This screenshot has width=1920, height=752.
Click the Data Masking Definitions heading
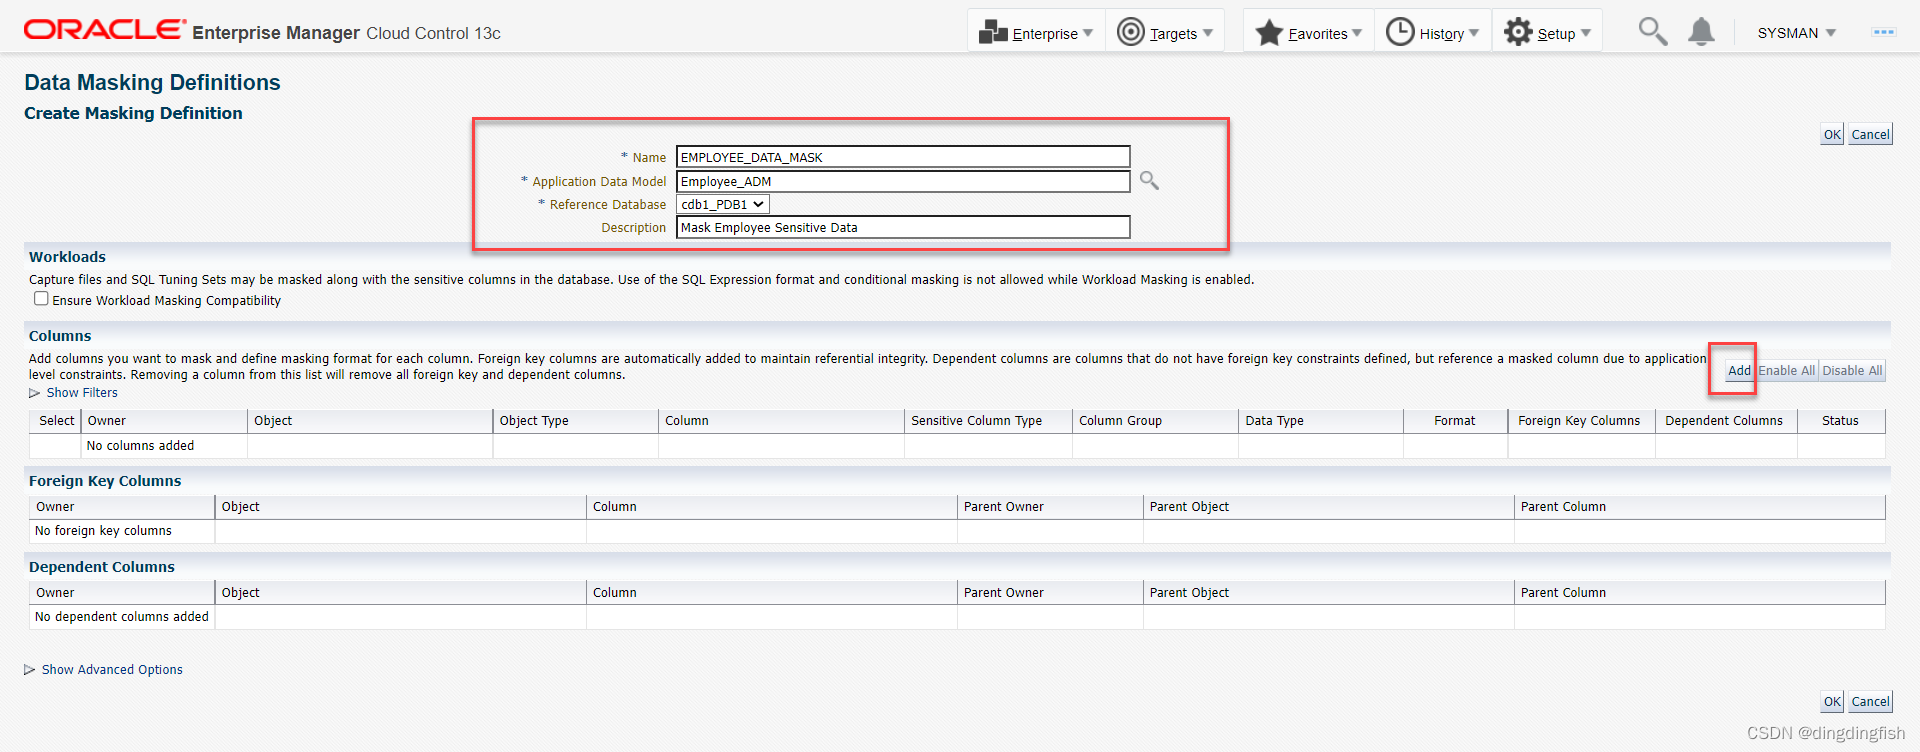pyautogui.click(x=152, y=82)
